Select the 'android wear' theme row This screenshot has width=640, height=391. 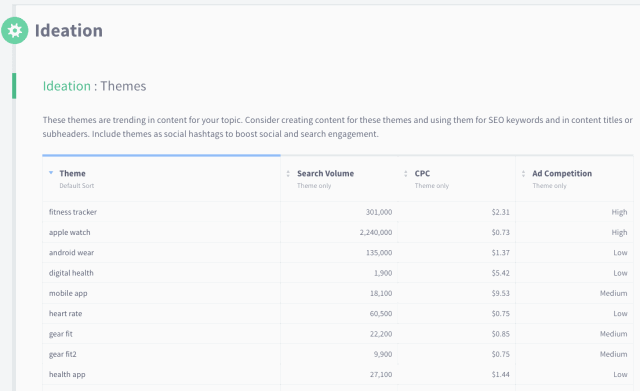pos(338,253)
